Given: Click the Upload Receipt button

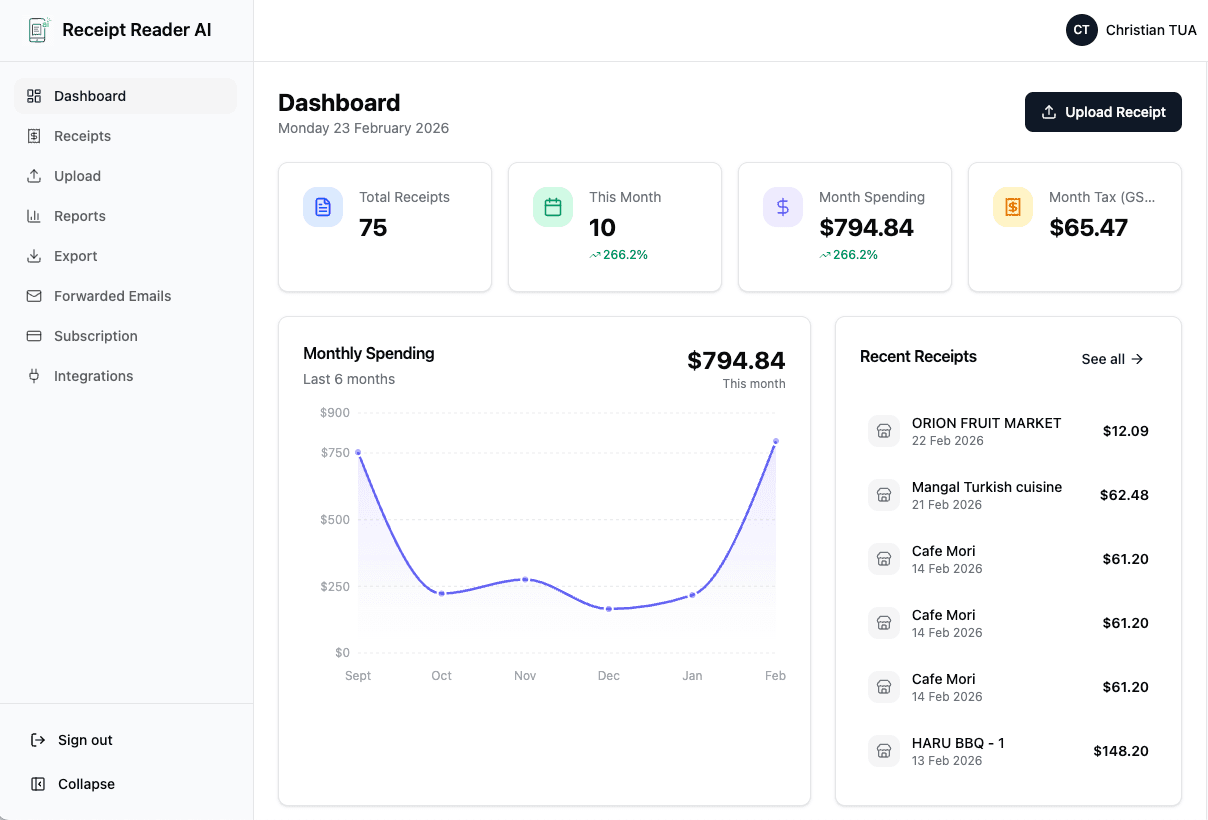Looking at the screenshot, I should click(x=1103, y=112).
